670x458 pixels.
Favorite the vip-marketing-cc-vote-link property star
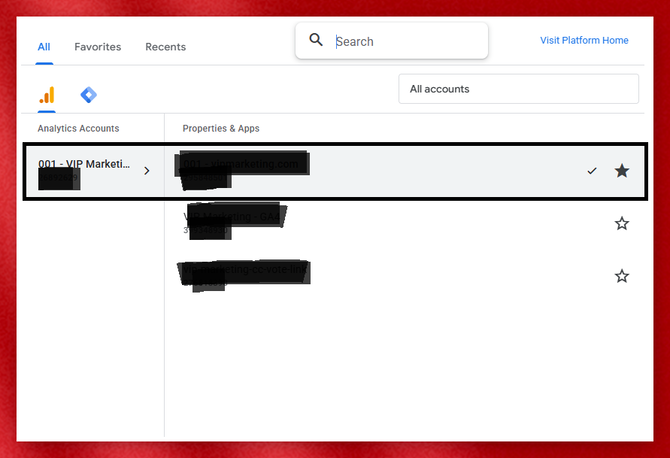[622, 276]
